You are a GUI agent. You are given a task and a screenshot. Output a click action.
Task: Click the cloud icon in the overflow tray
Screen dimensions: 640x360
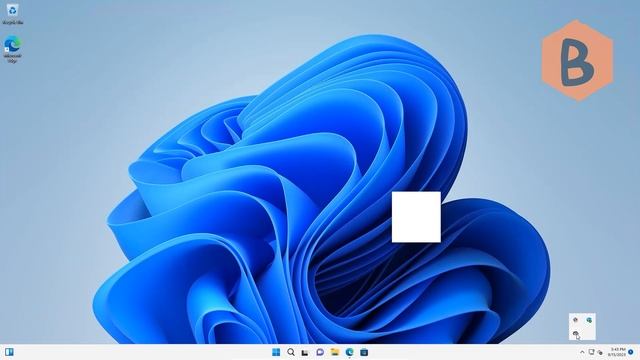tap(576, 334)
